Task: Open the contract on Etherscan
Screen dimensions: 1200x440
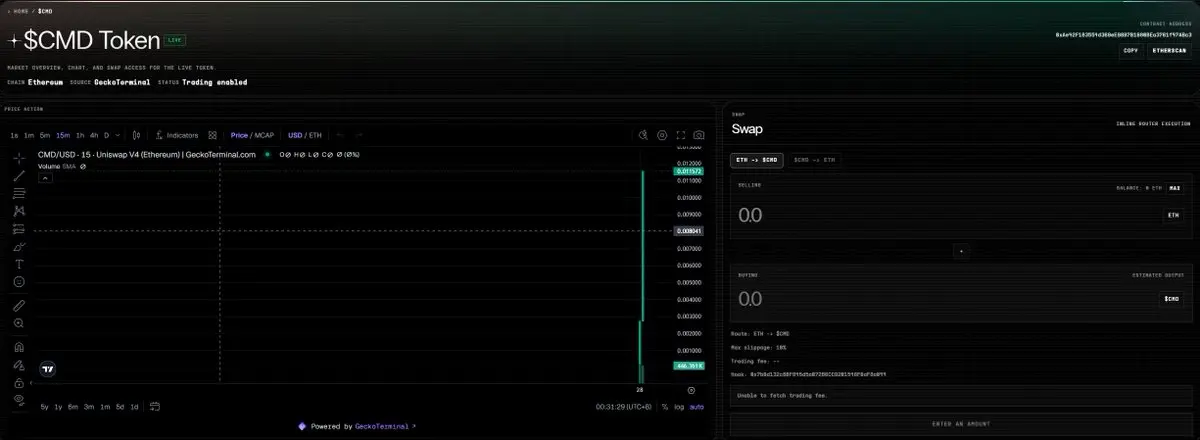Action: point(1169,50)
